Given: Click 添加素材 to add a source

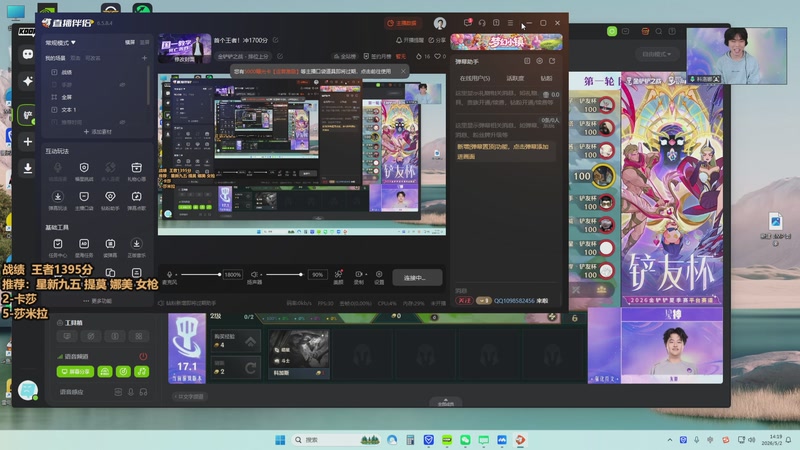Looking at the screenshot, I should pos(97,132).
